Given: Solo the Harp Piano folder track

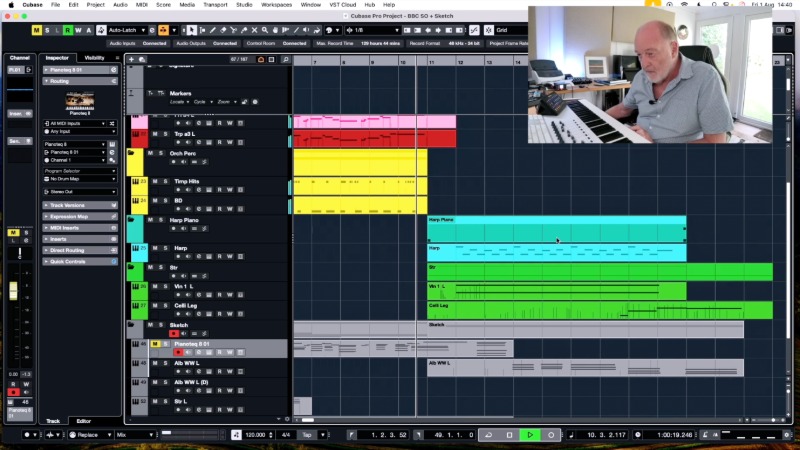Looking at the screenshot, I should tap(162, 219).
